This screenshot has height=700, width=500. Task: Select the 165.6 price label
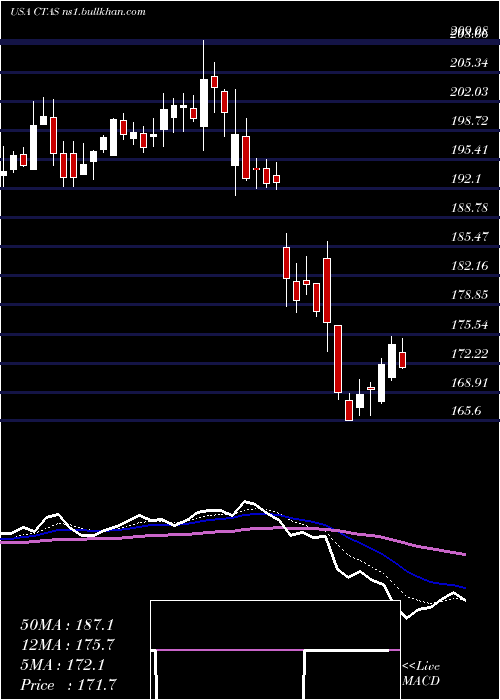467,412
